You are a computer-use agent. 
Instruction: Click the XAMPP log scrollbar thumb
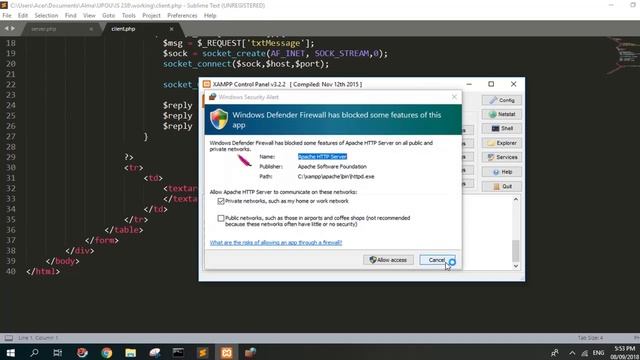coord(516,251)
